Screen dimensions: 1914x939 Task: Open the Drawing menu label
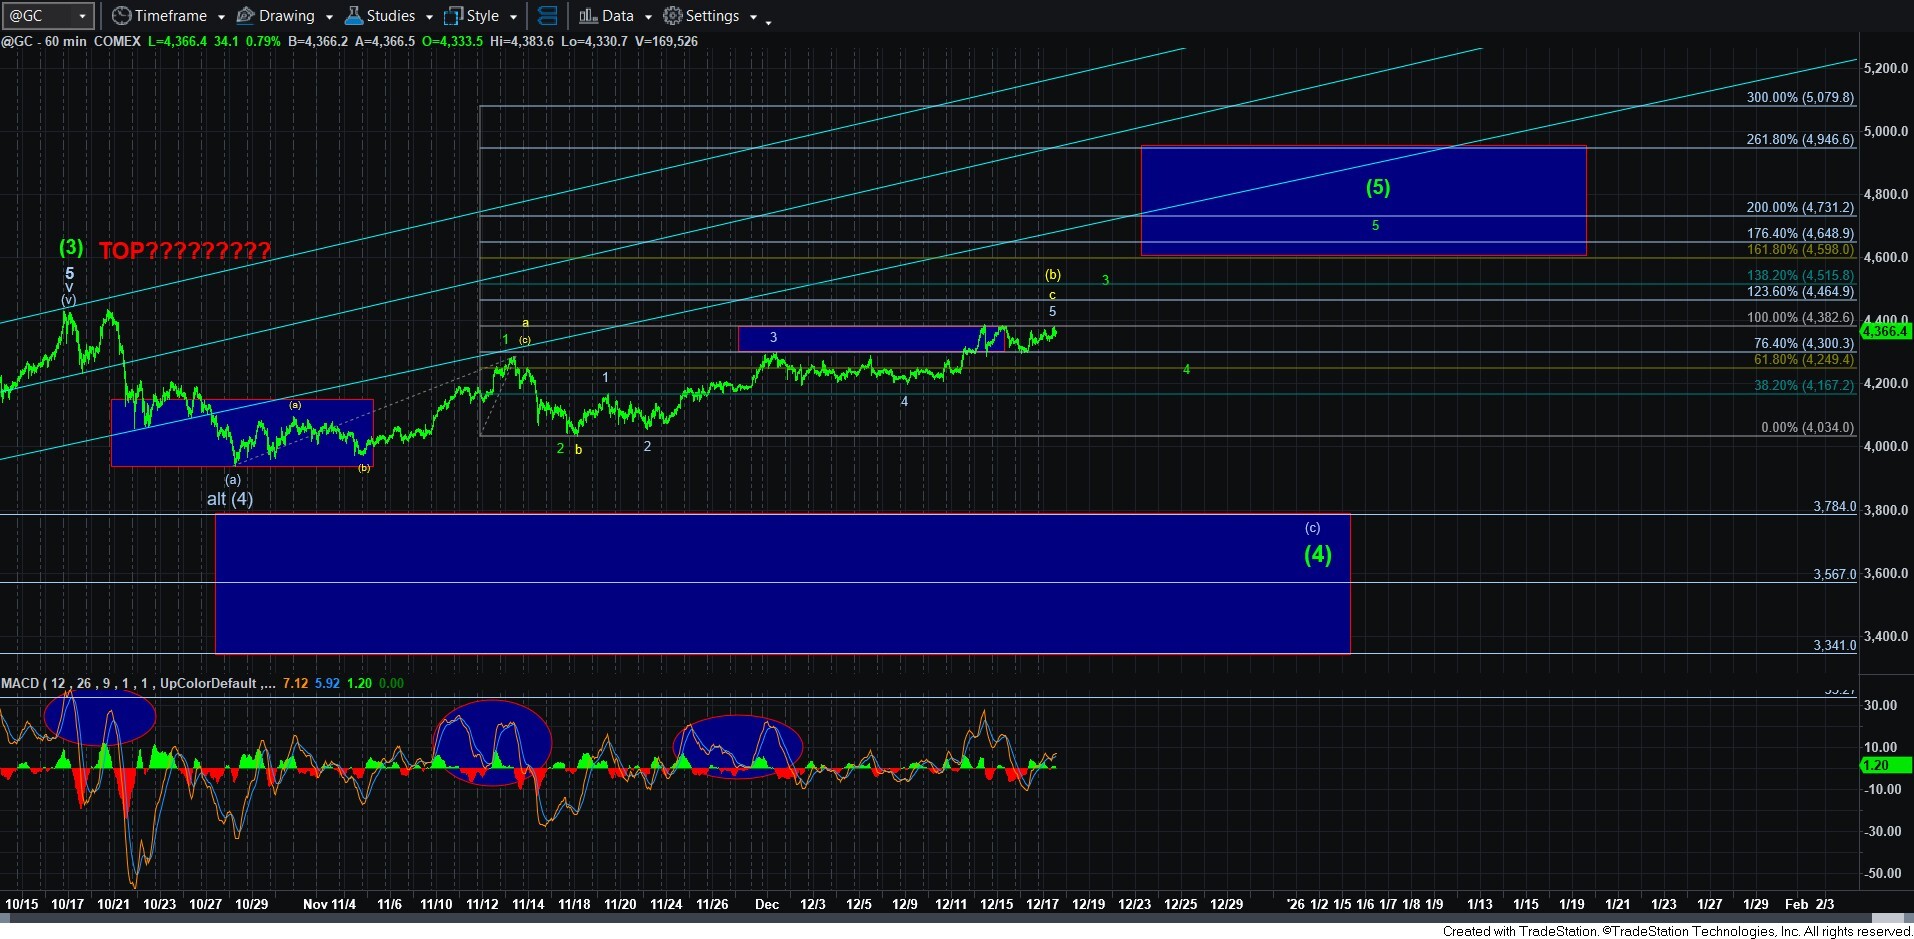286,16
